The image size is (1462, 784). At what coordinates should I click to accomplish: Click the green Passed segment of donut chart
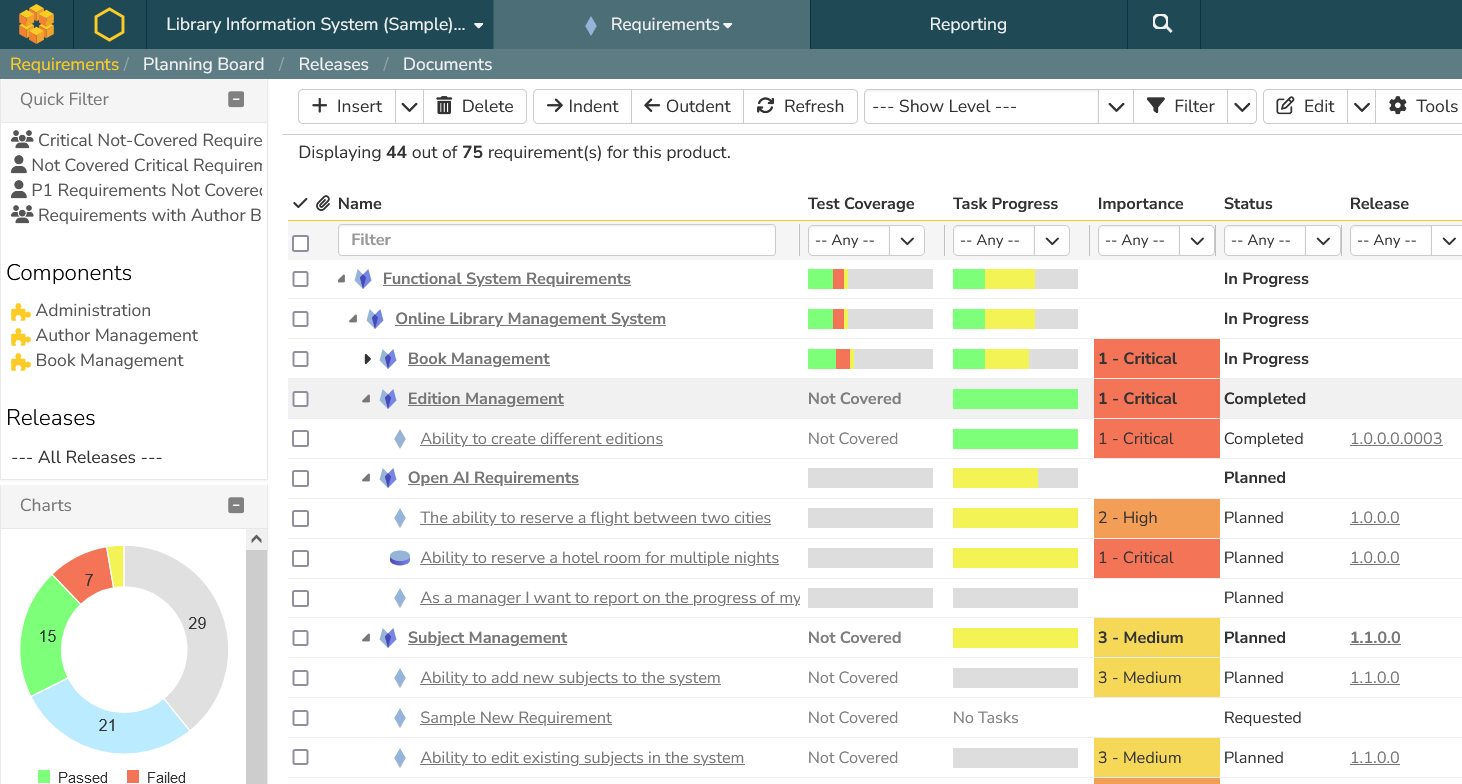click(42, 635)
